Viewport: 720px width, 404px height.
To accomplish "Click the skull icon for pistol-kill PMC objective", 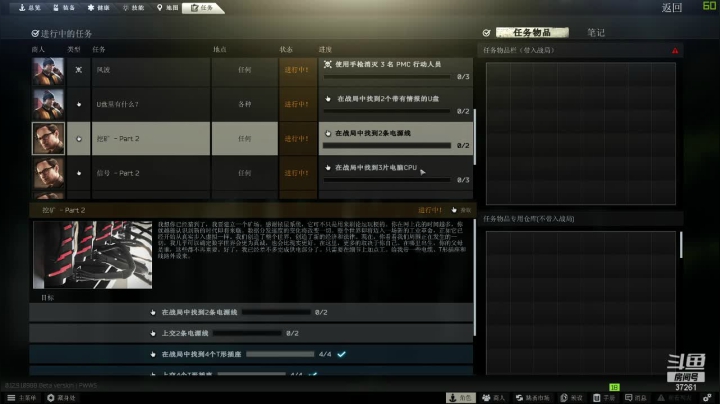I will coord(327,64).
